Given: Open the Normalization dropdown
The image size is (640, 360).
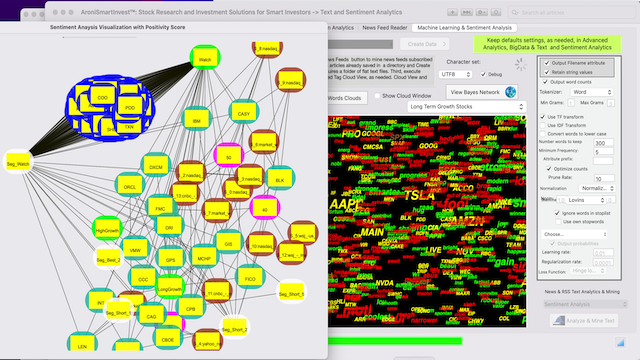Looking at the screenshot, I should pyautogui.click(x=597, y=188).
